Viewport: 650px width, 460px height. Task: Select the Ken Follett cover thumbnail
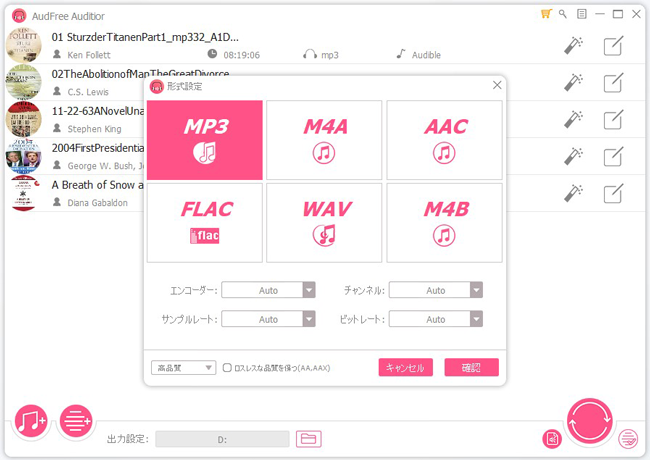23,45
